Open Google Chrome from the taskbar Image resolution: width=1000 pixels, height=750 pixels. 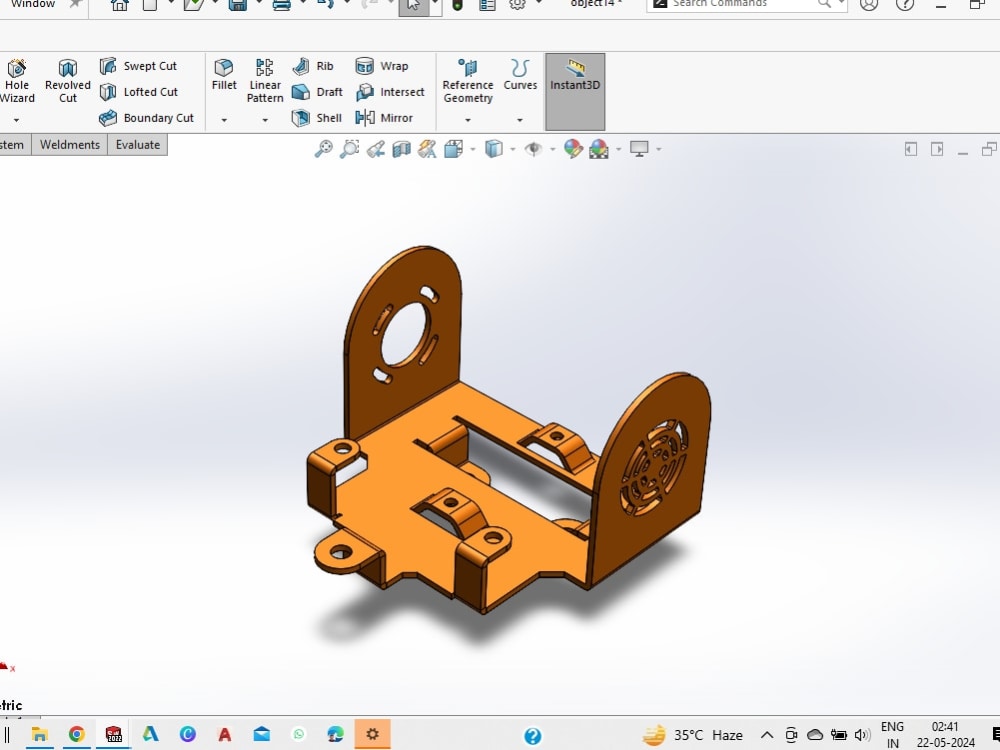(x=77, y=734)
